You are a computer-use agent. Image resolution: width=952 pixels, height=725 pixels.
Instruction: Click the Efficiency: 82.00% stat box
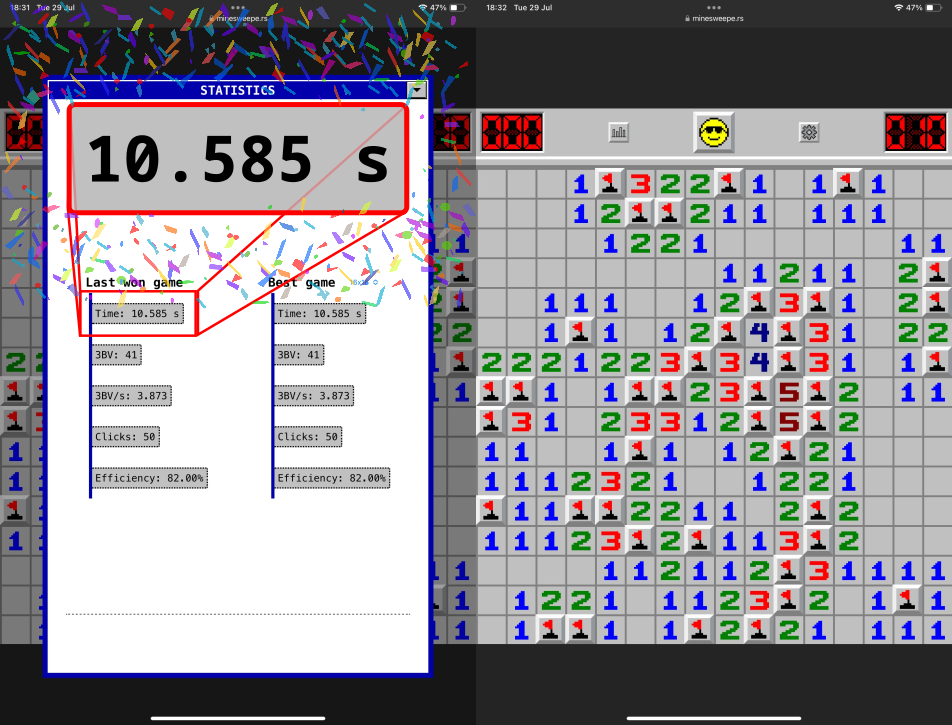click(x=150, y=477)
